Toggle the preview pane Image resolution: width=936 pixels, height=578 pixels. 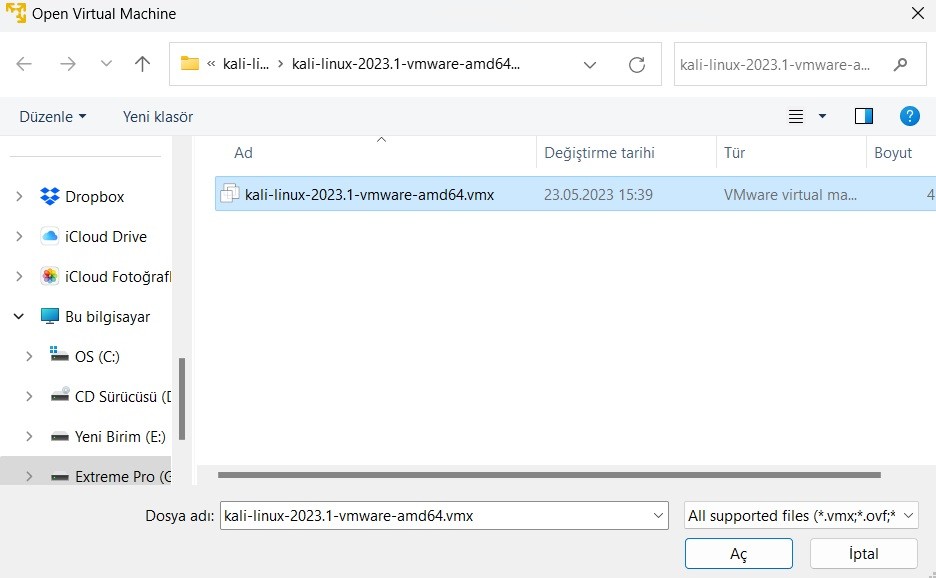pyautogui.click(x=863, y=115)
